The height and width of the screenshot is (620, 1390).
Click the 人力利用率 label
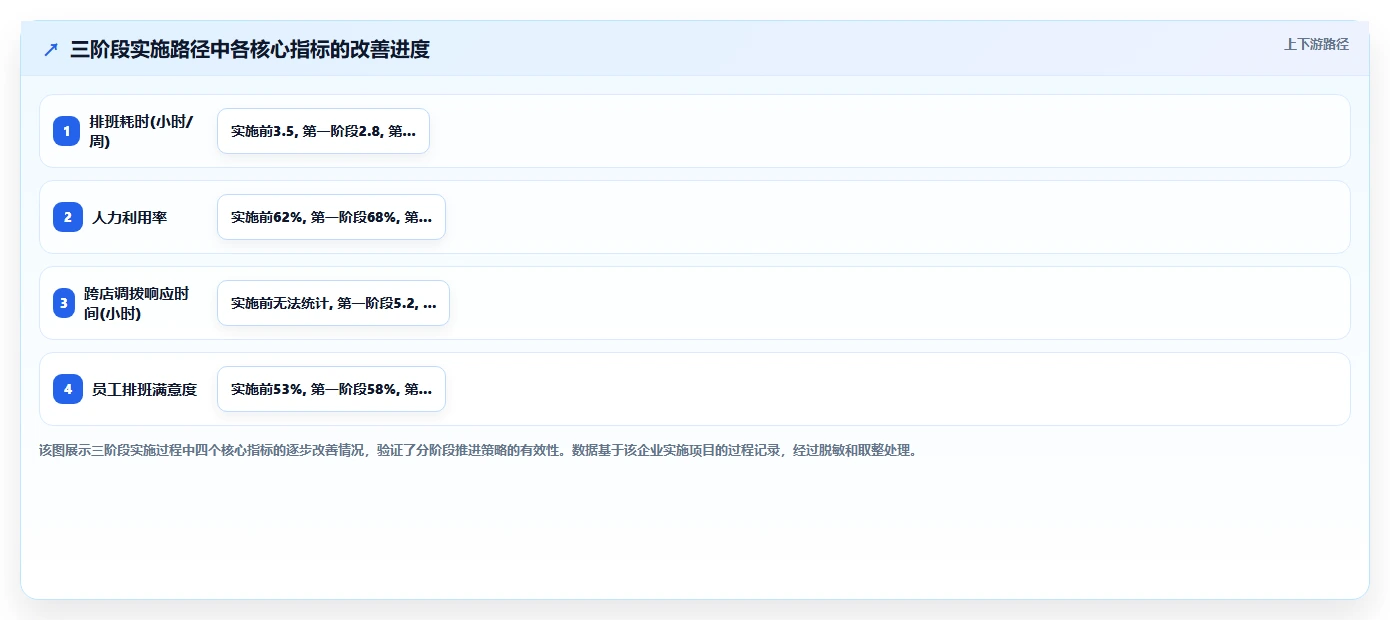(x=130, y=217)
